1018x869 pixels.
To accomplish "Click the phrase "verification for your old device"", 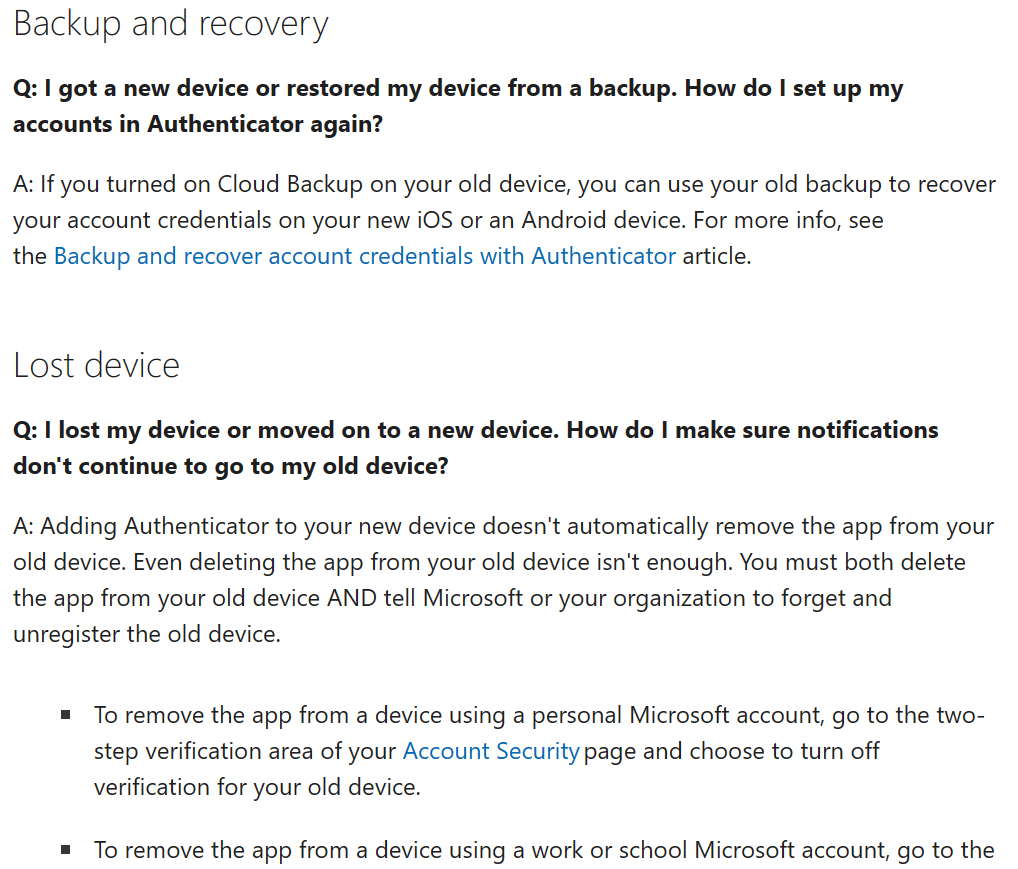I will 257,787.
